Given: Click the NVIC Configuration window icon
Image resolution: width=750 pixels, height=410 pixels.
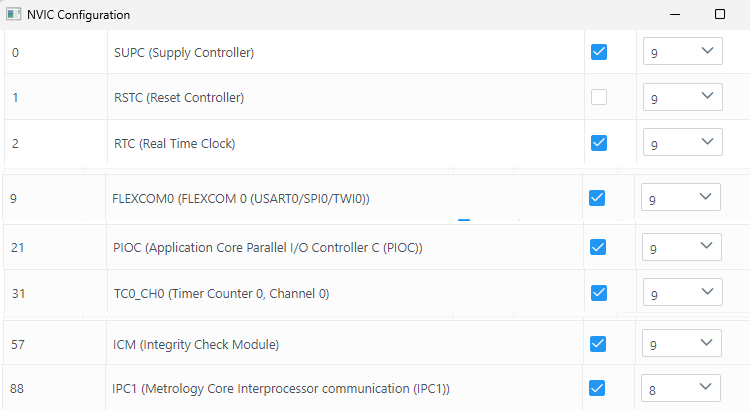Looking at the screenshot, I should click(x=13, y=15).
